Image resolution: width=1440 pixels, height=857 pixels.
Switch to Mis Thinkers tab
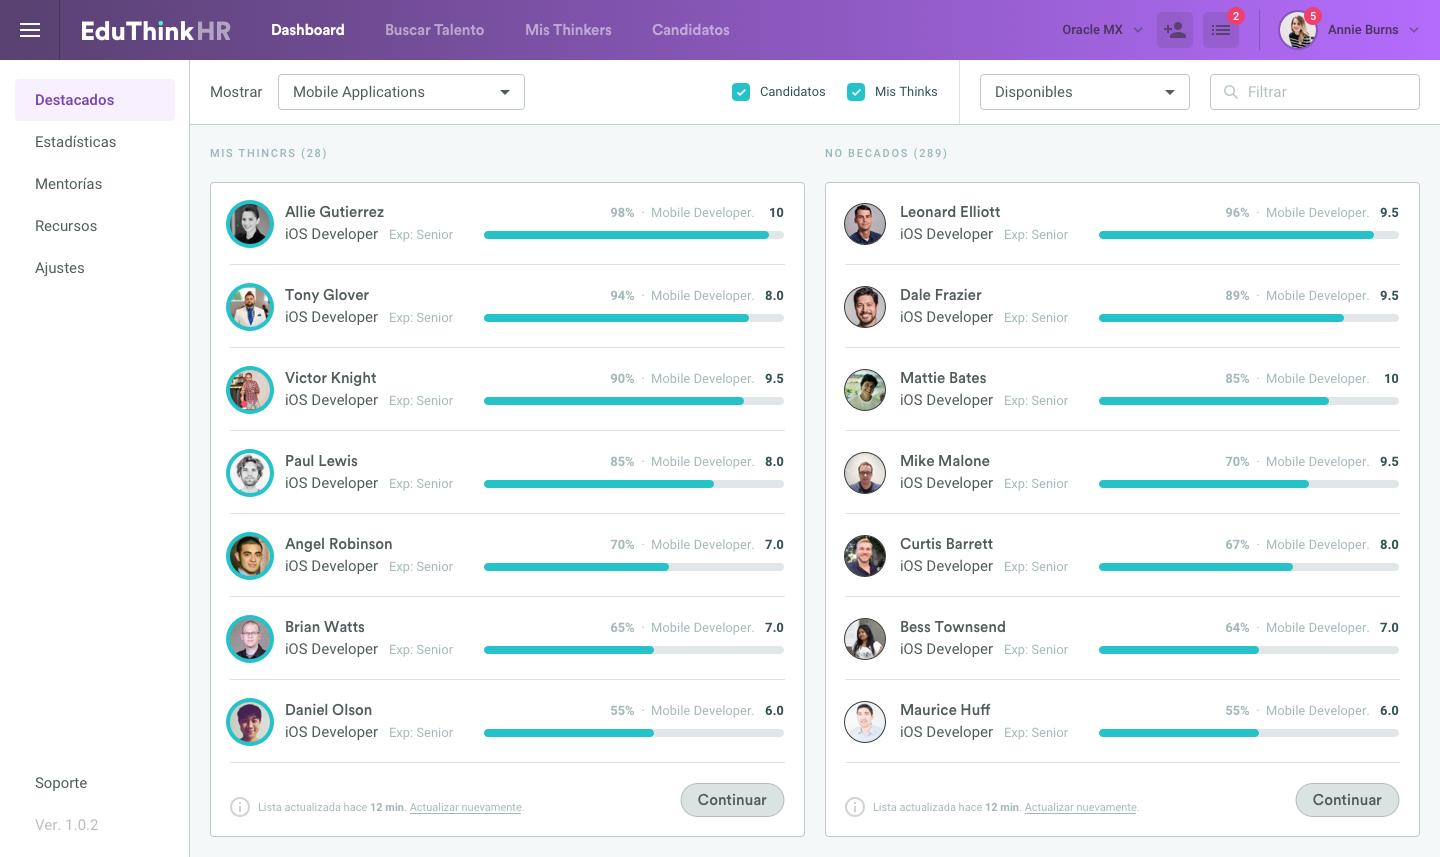click(x=568, y=30)
